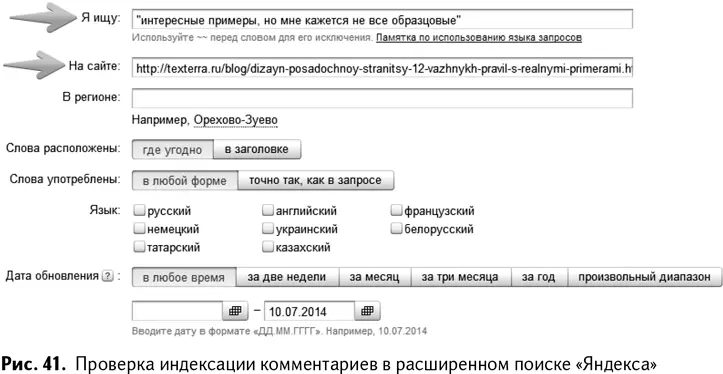Focus the Я ищу search query field
Screen dimensions: 723x374
tap(382, 19)
